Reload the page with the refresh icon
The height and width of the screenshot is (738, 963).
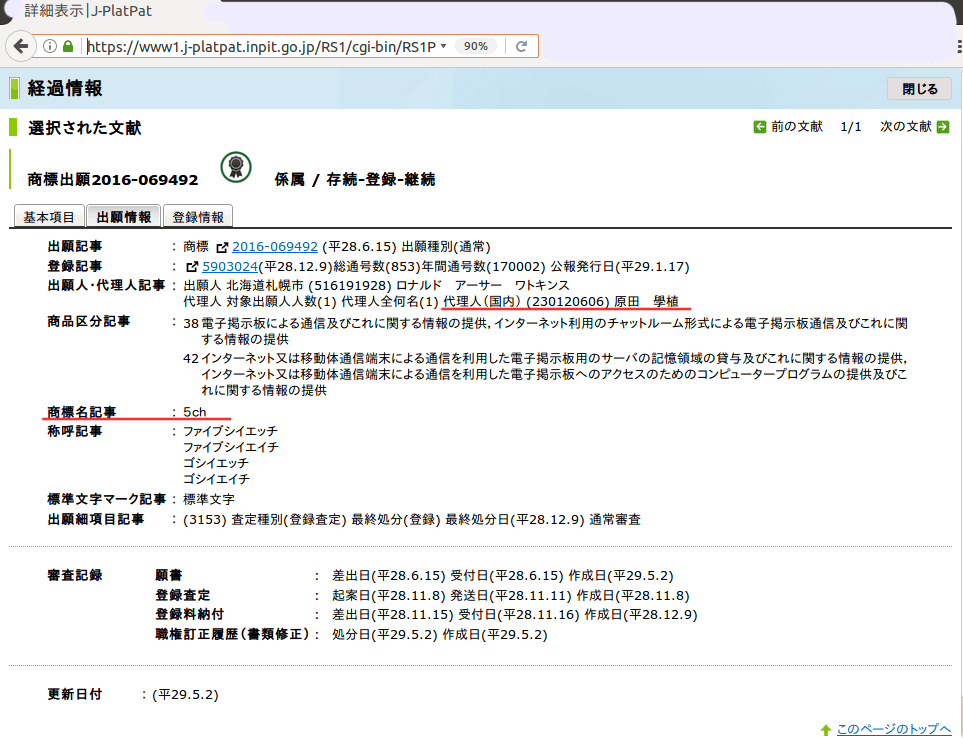522,46
